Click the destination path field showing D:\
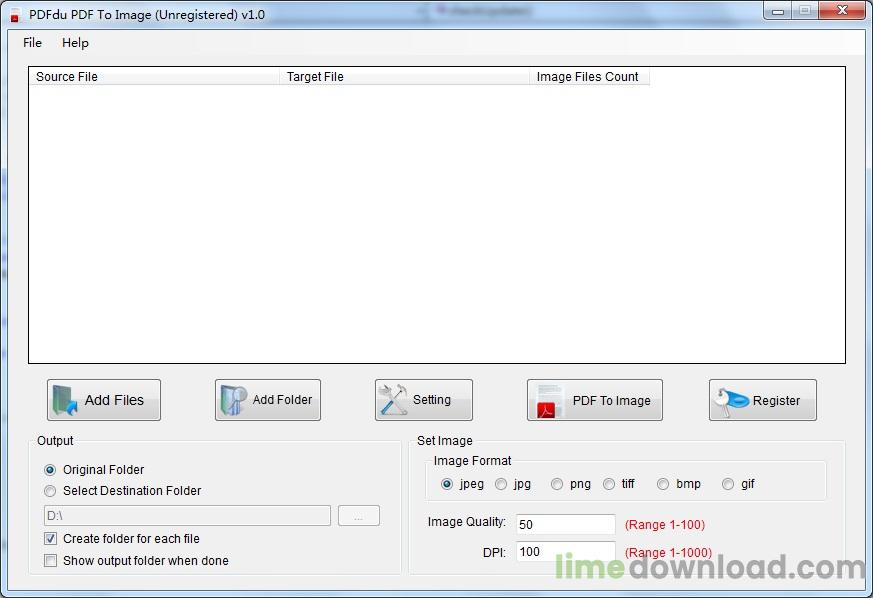 187,516
